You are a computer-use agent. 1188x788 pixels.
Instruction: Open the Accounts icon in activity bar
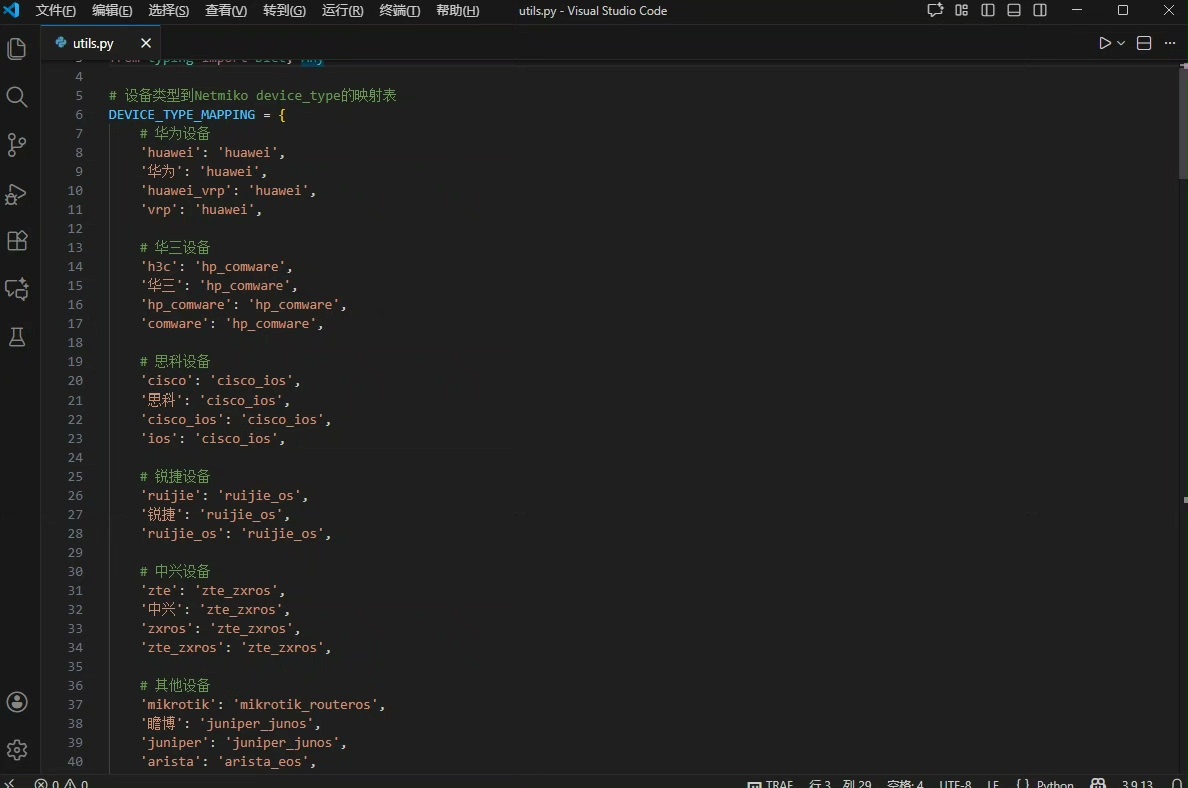point(16,702)
